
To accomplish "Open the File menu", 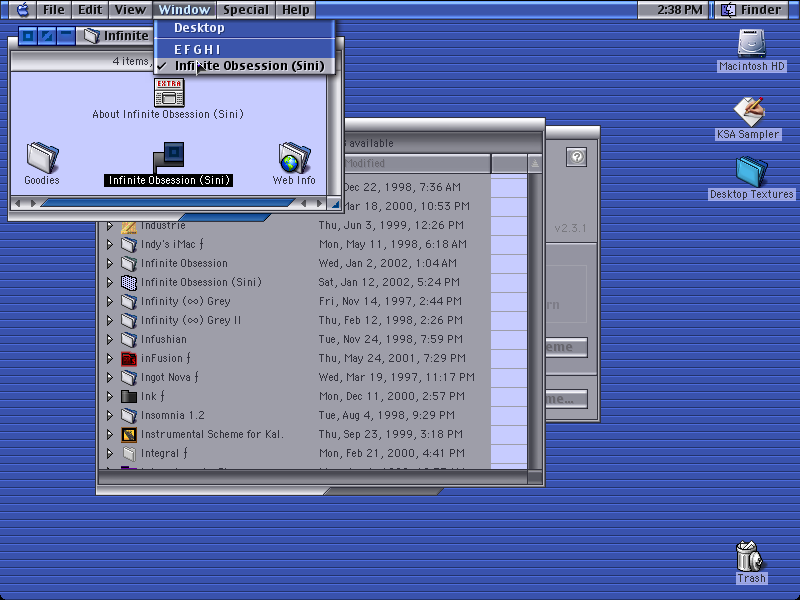I will (x=54, y=10).
